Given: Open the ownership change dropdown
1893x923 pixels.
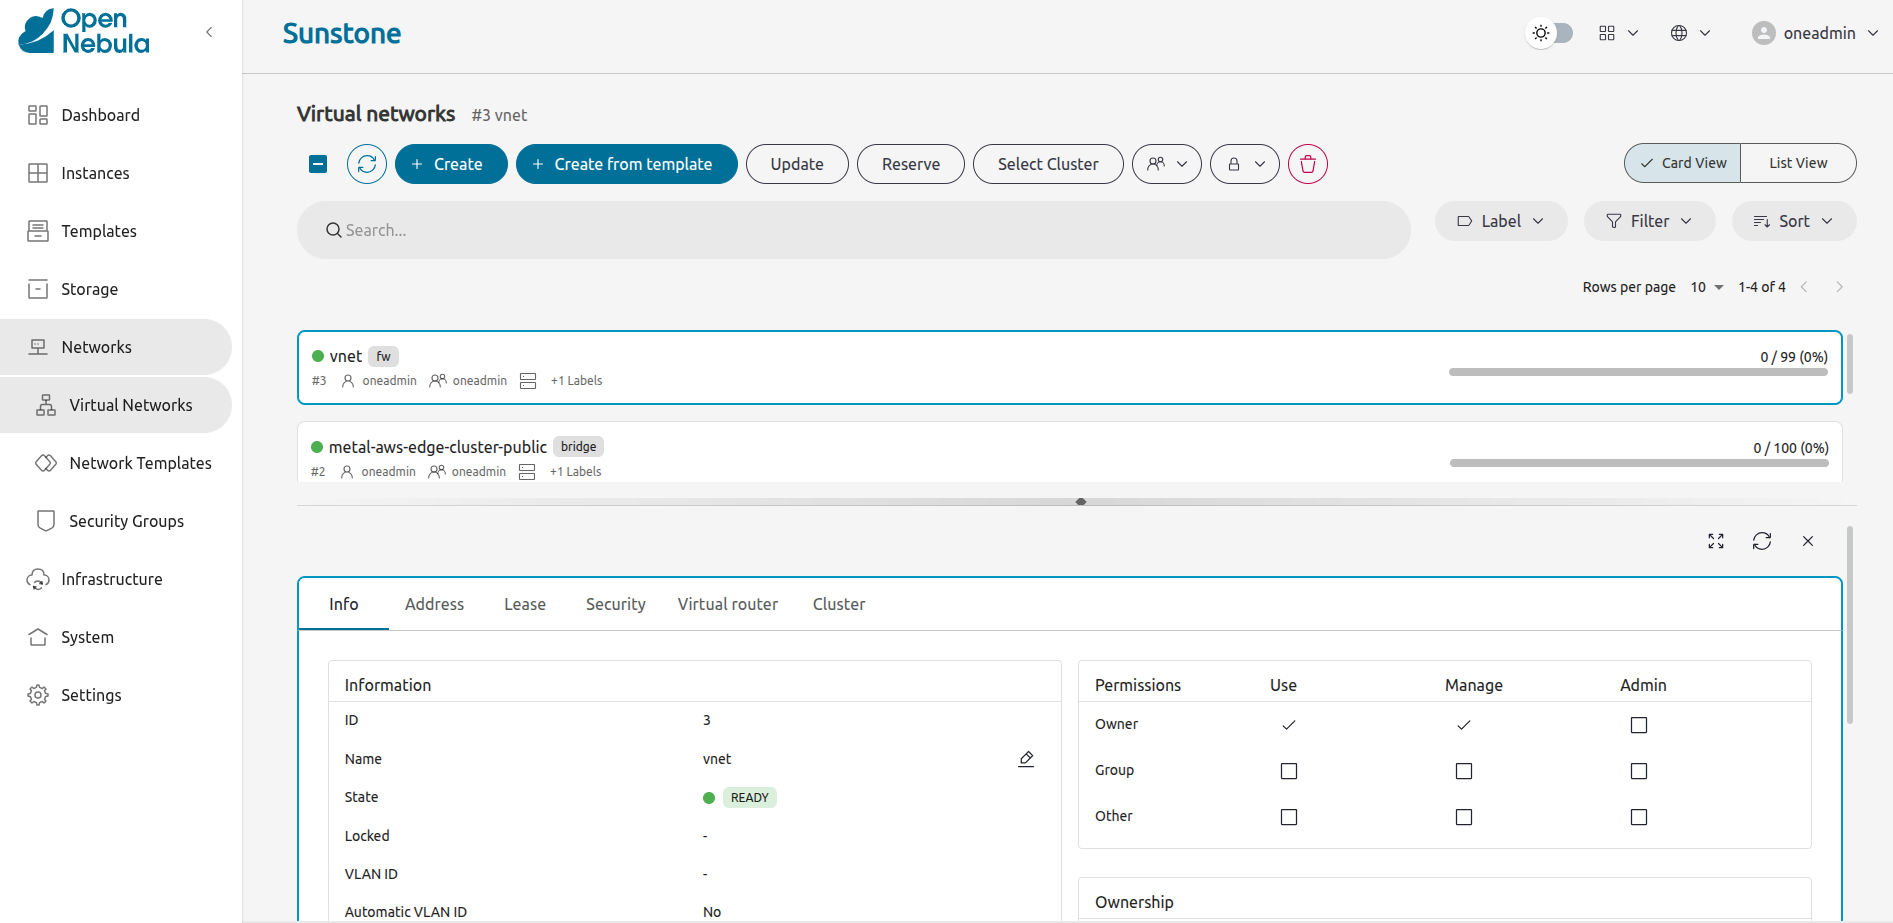Looking at the screenshot, I should pos(1167,164).
